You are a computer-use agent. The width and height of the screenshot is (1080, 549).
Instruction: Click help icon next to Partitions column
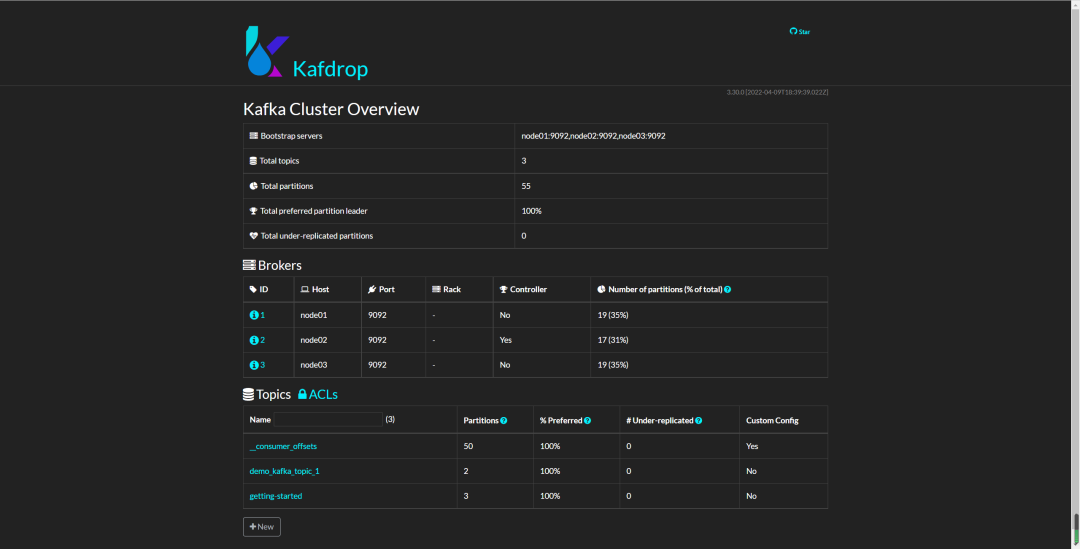[503, 420]
